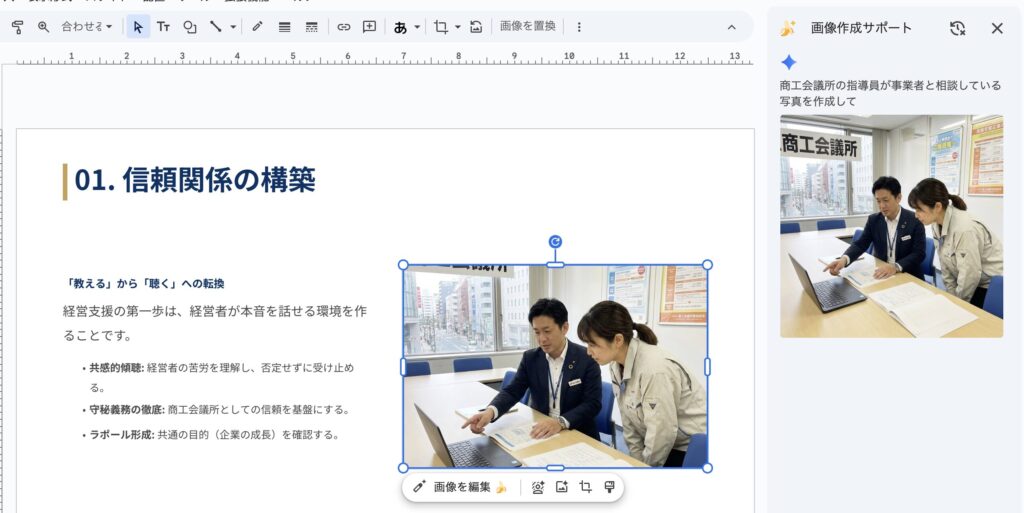Click the insert link icon
Viewport: 1024px width, 513px height.
(343, 27)
